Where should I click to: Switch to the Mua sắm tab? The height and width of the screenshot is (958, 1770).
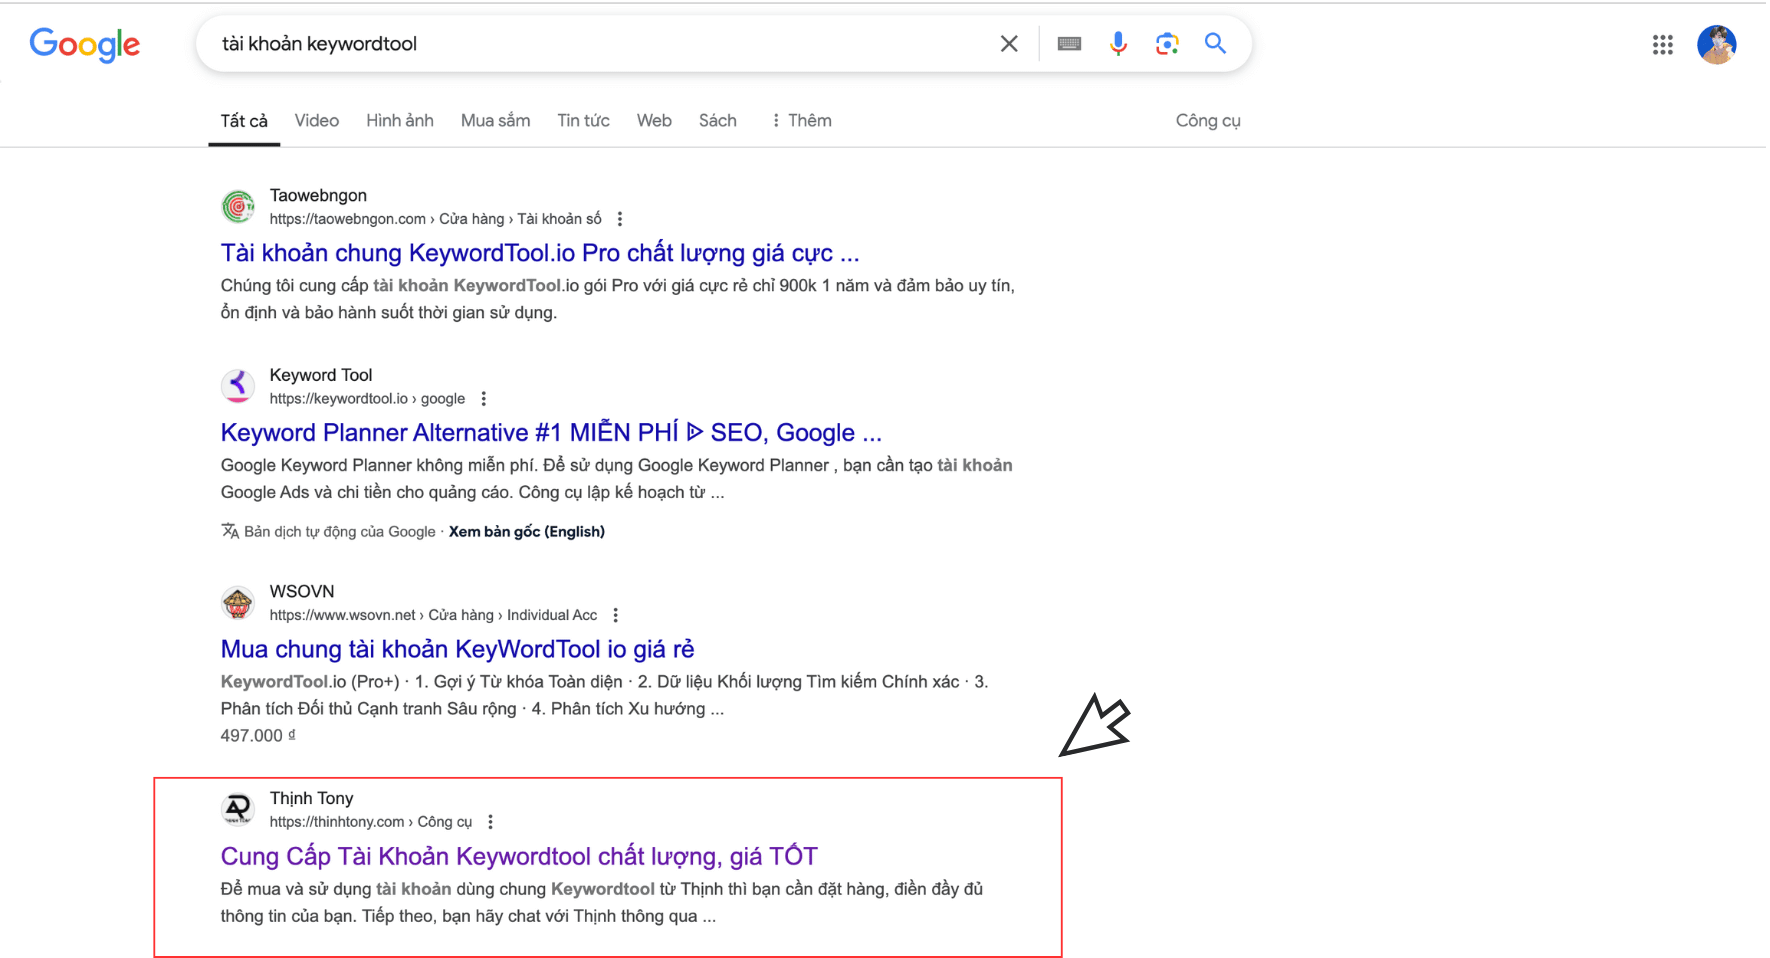click(x=496, y=121)
